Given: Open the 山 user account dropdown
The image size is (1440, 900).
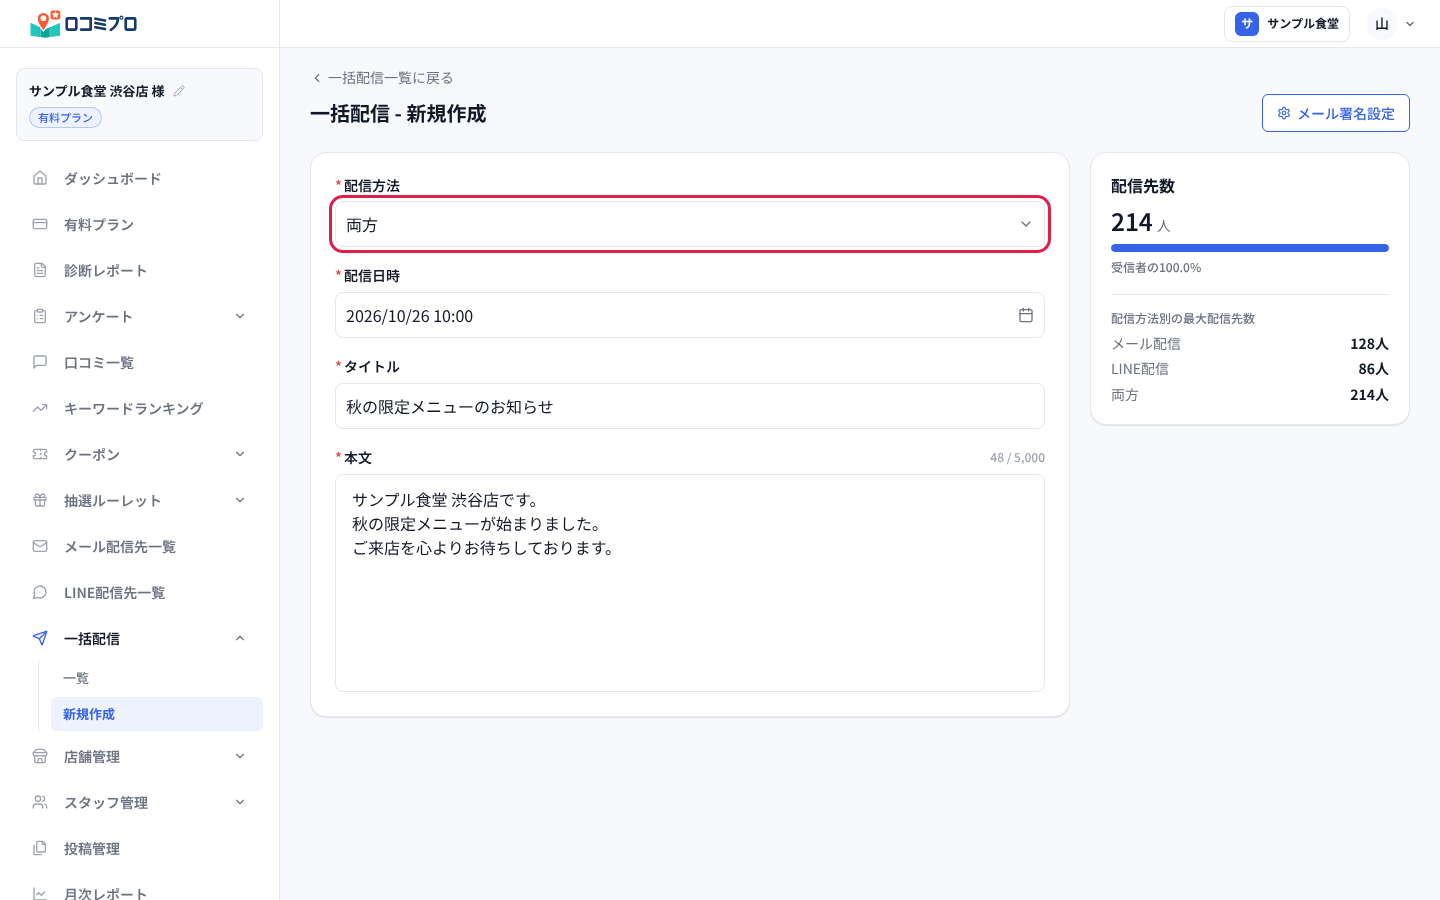Looking at the screenshot, I should click(x=1392, y=24).
